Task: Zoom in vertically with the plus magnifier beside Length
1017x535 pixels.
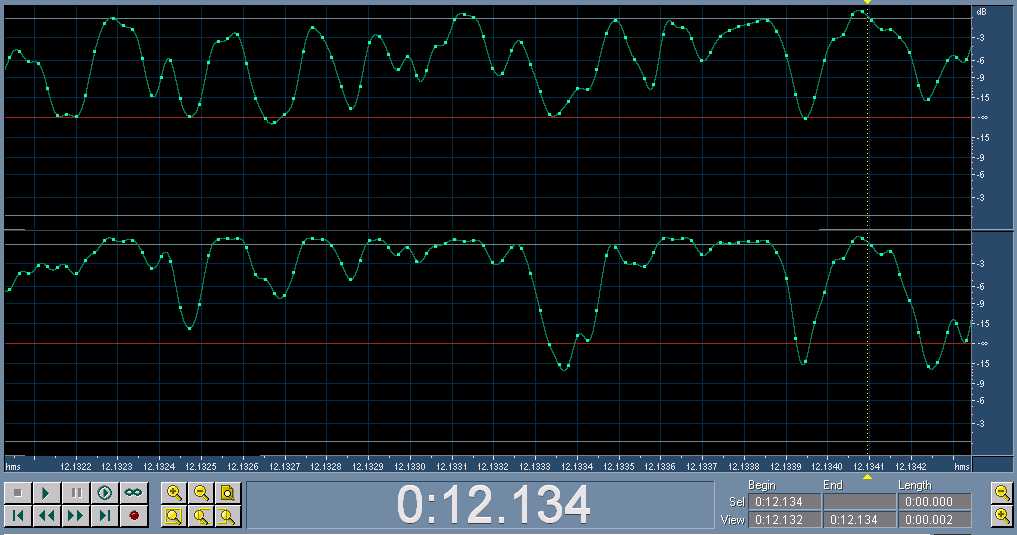Action: tap(1003, 516)
